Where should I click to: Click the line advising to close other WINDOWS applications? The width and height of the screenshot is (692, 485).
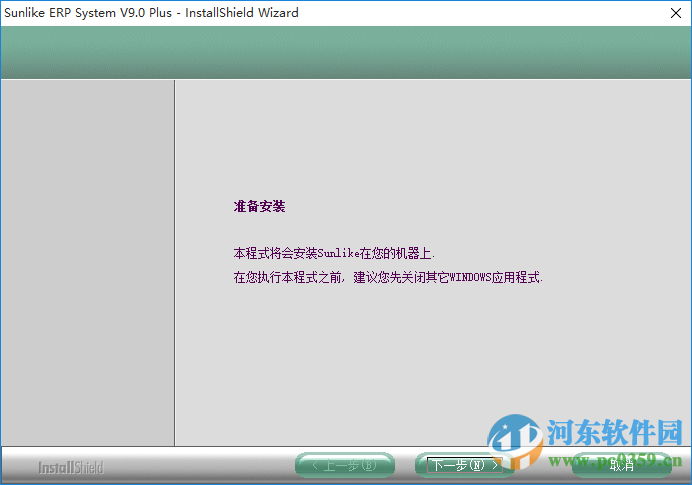coord(388,277)
